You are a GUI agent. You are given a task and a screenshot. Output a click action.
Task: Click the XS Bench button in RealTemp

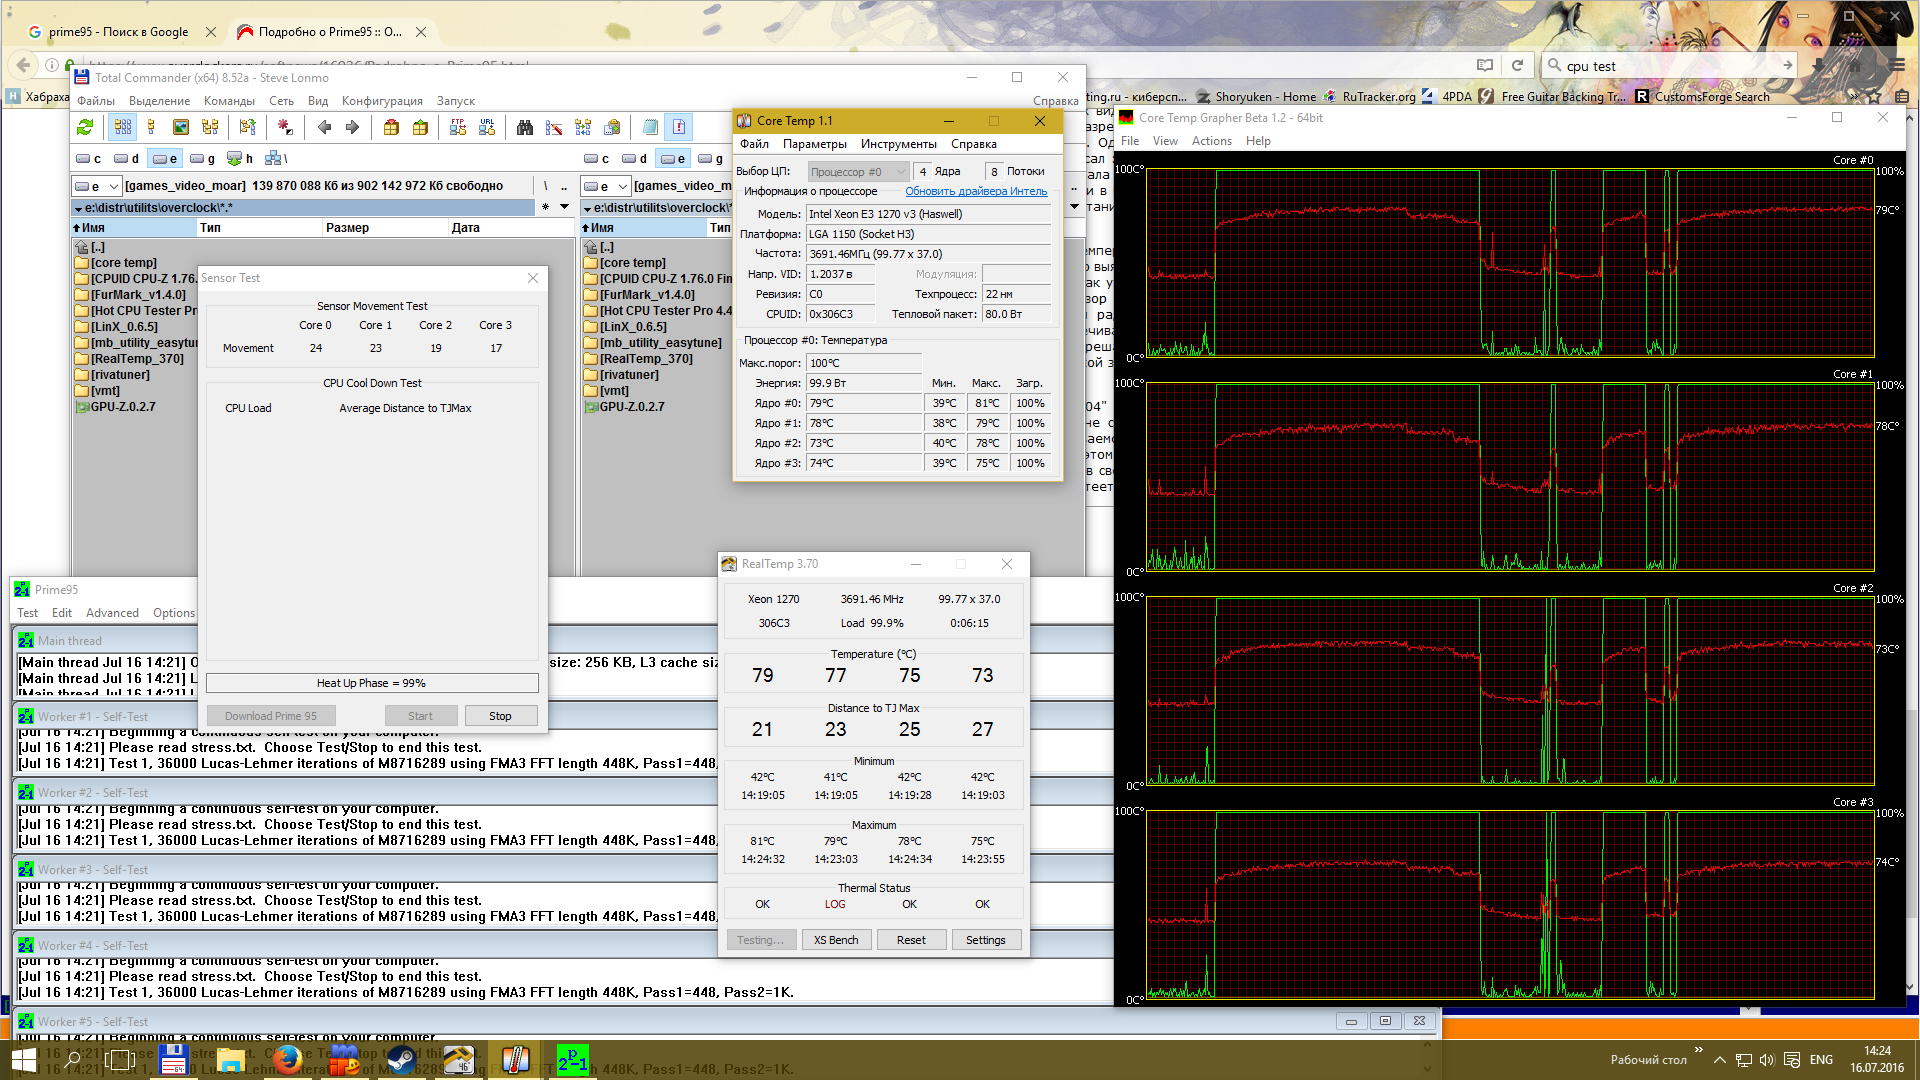click(x=835, y=940)
